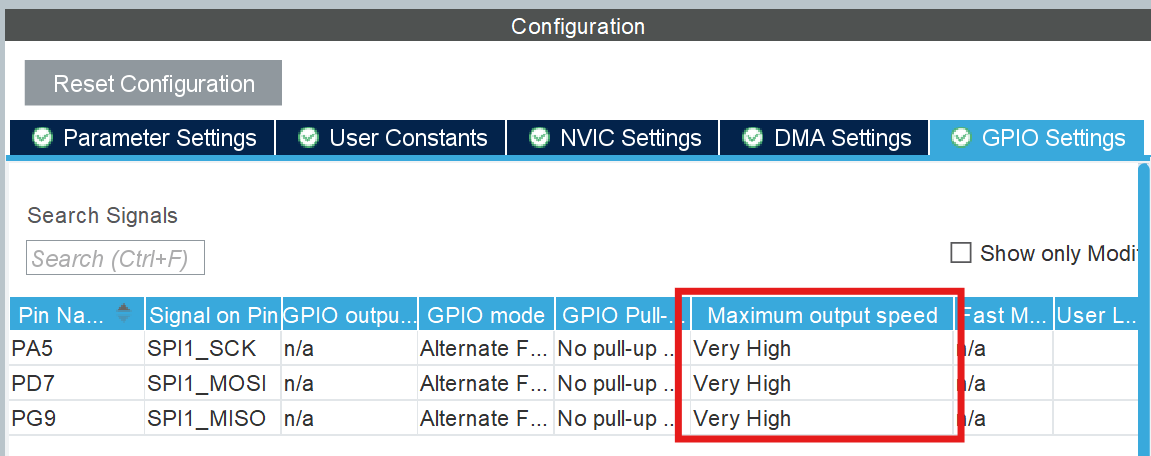Click the Alternate Function mode cell for PD7
The image size is (1151, 456).
(x=486, y=383)
